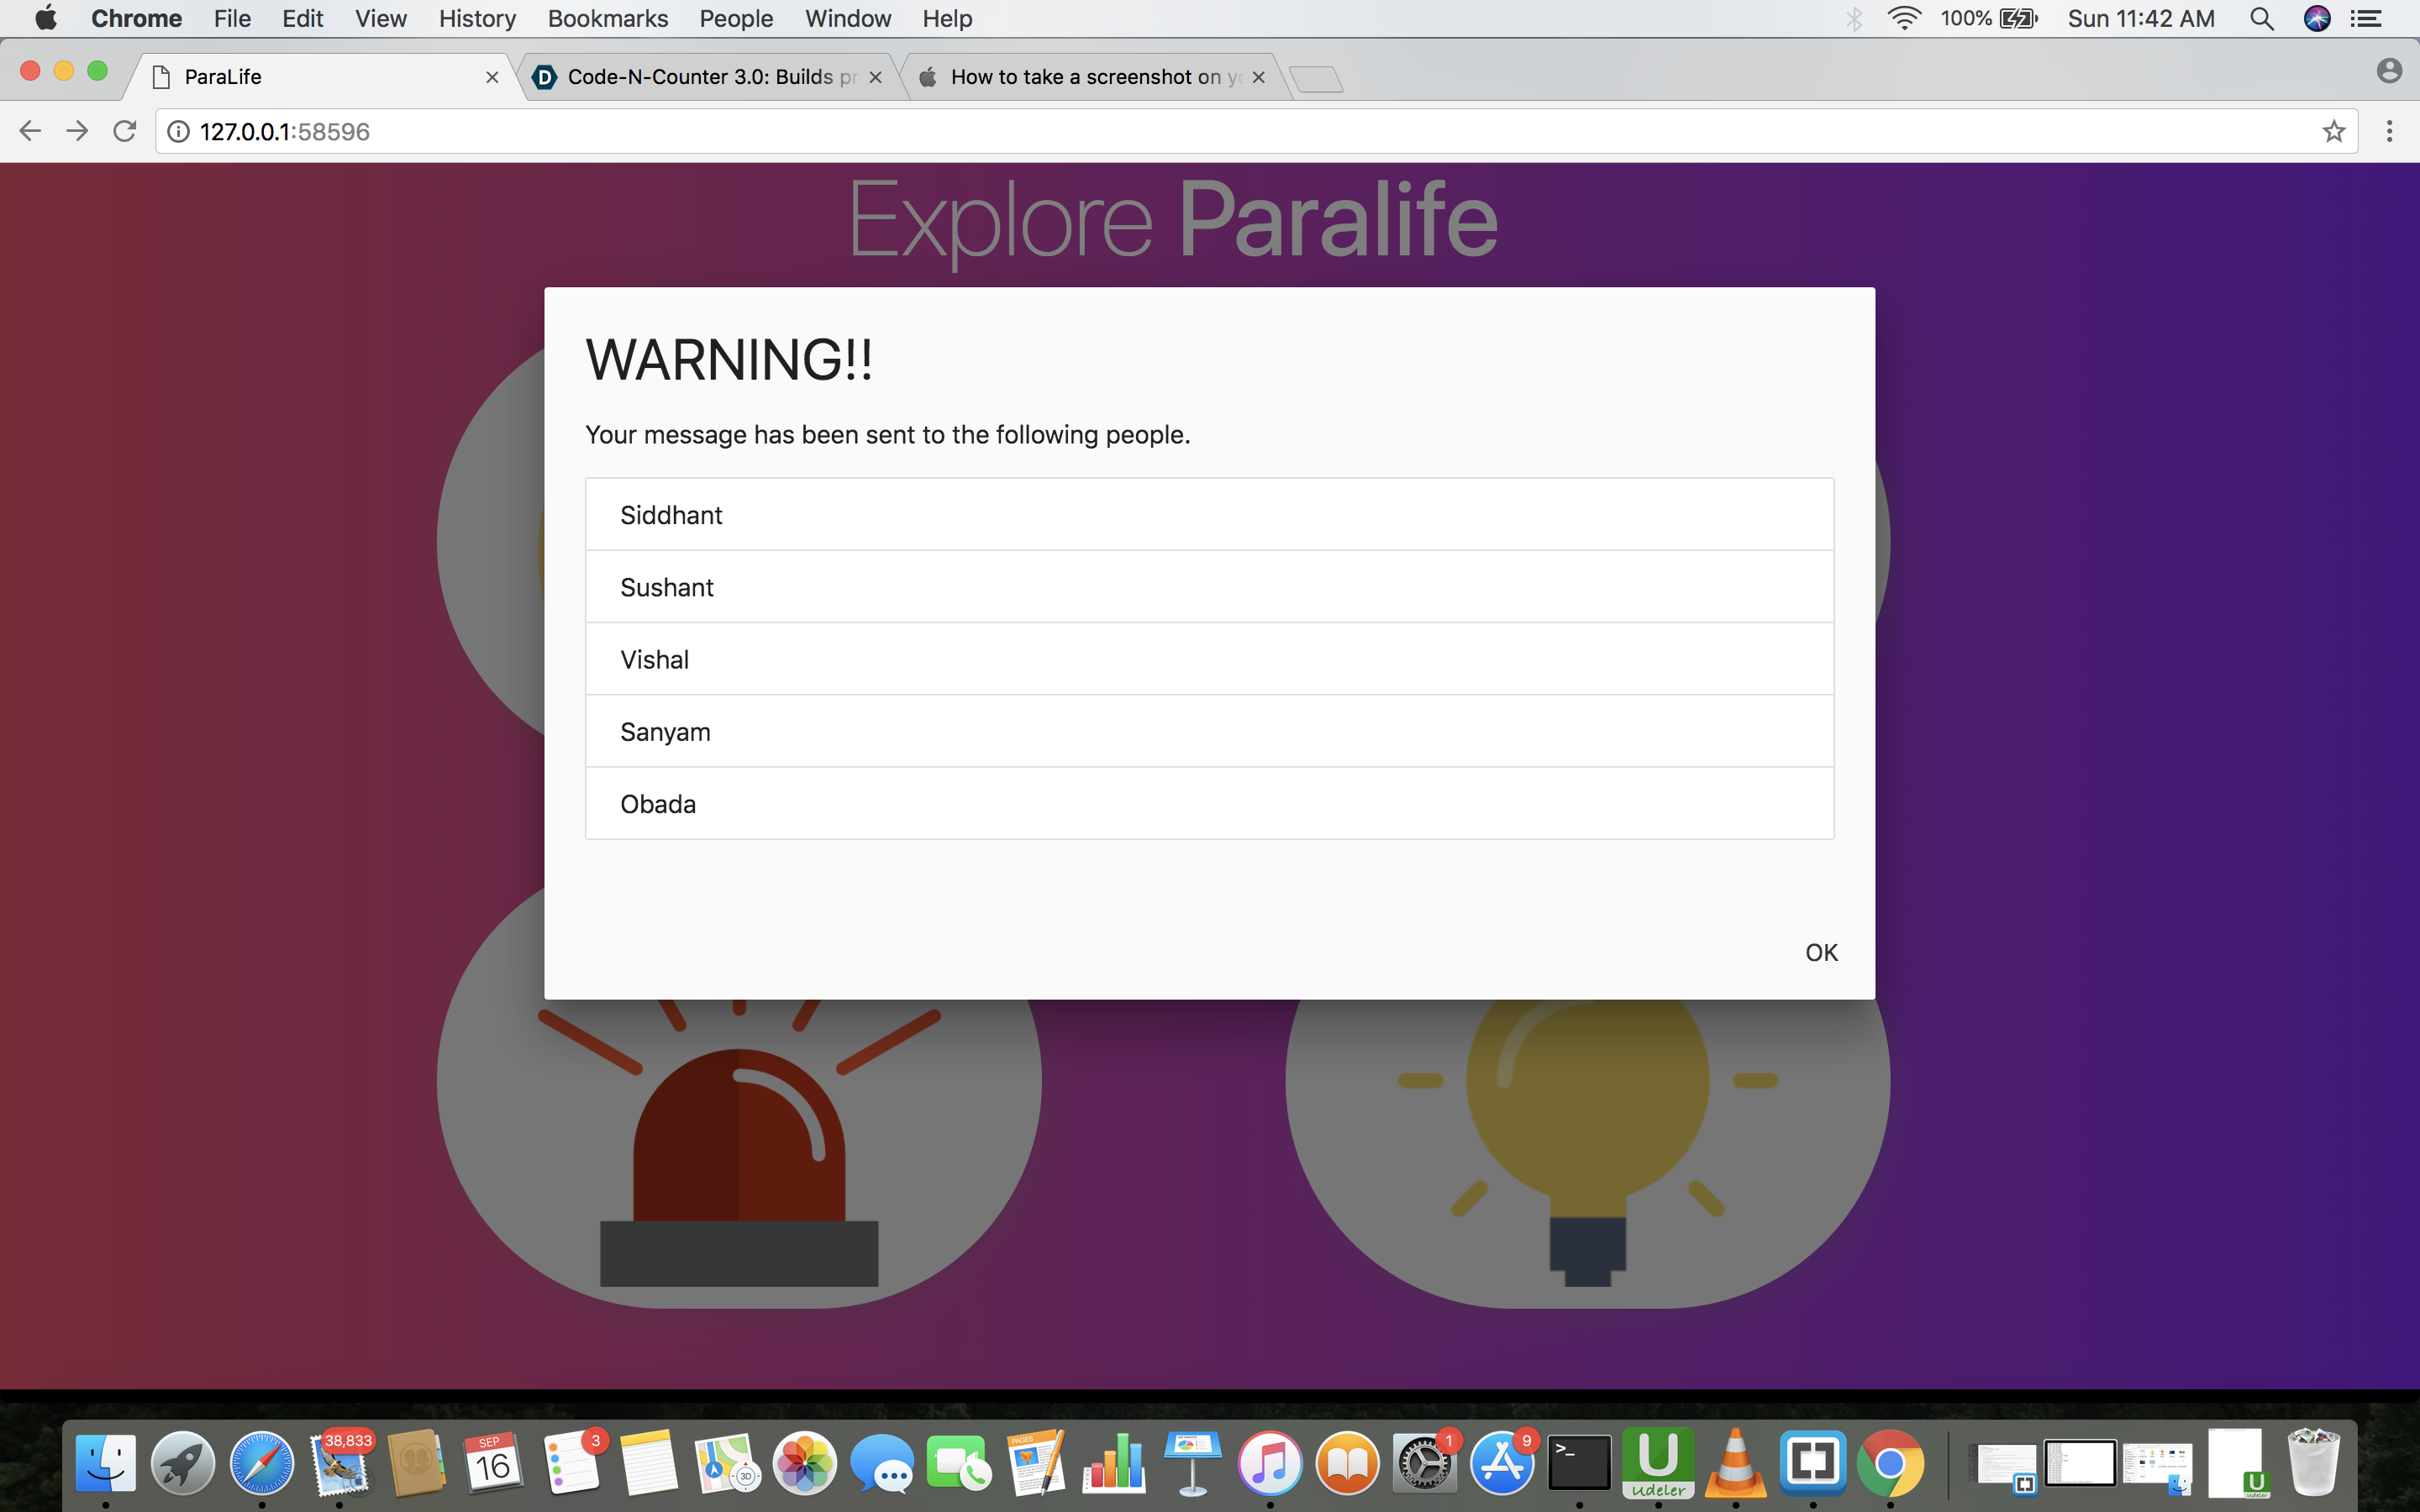Open Chrome profile avatar icon
Viewport: 2420px width, 1512px height.
click(x=2389, y=71)
